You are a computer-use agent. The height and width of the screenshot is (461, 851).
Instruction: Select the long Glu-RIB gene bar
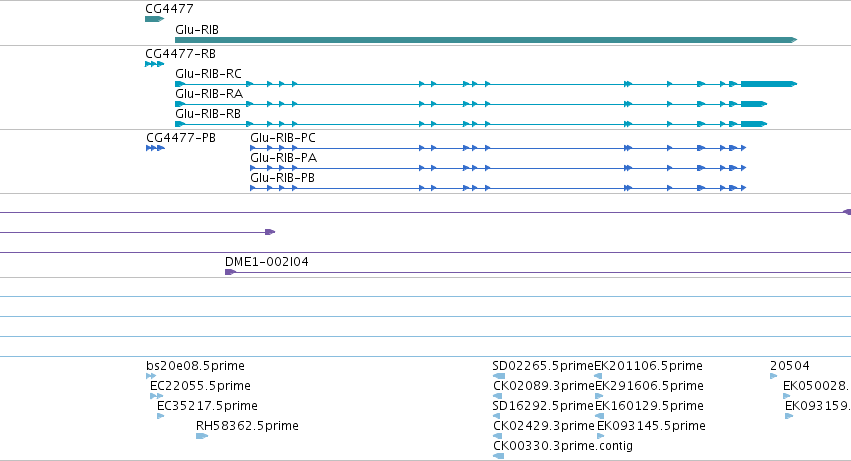(486, 40)
